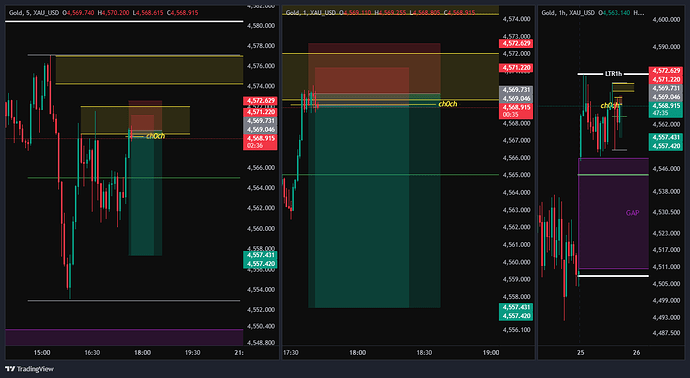Click the 18:30 time axis label

pos(424,352)
